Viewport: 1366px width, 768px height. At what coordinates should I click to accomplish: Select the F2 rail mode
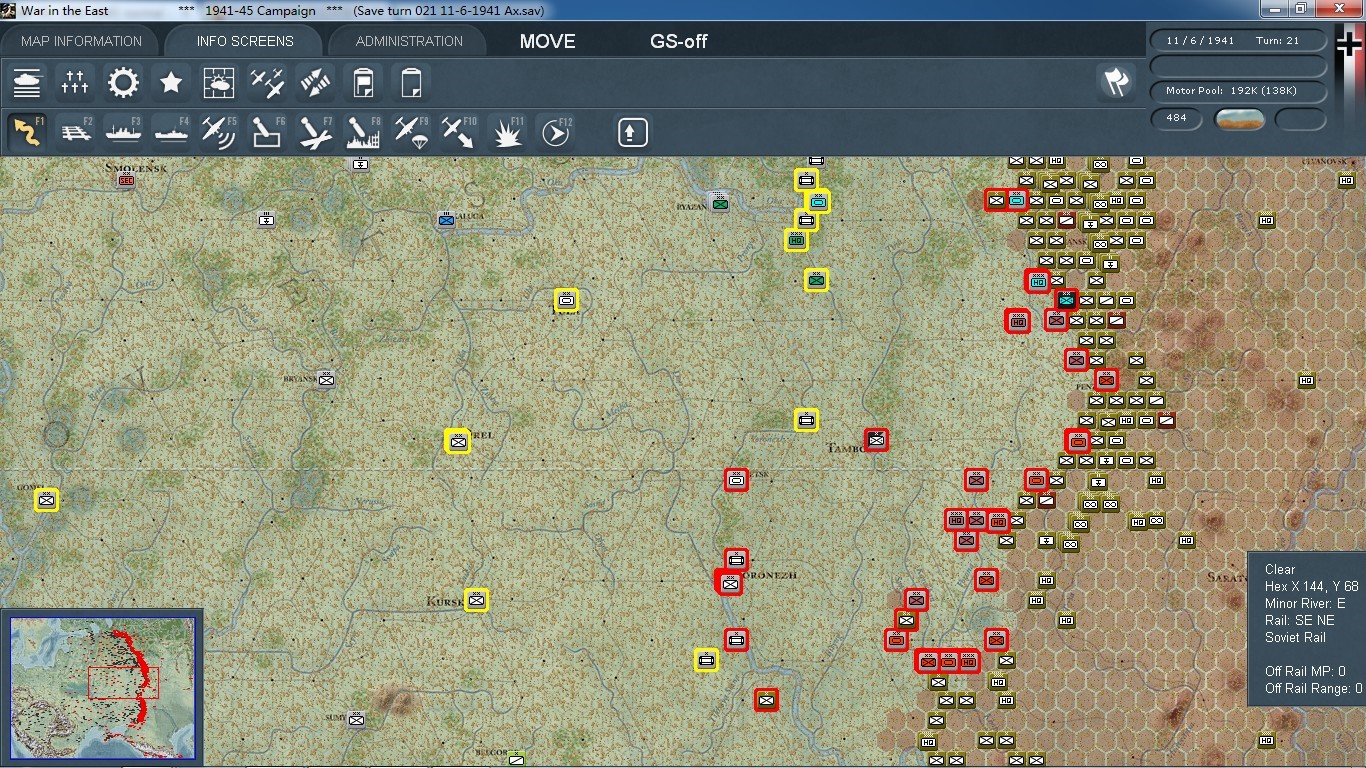pos(75,132)
